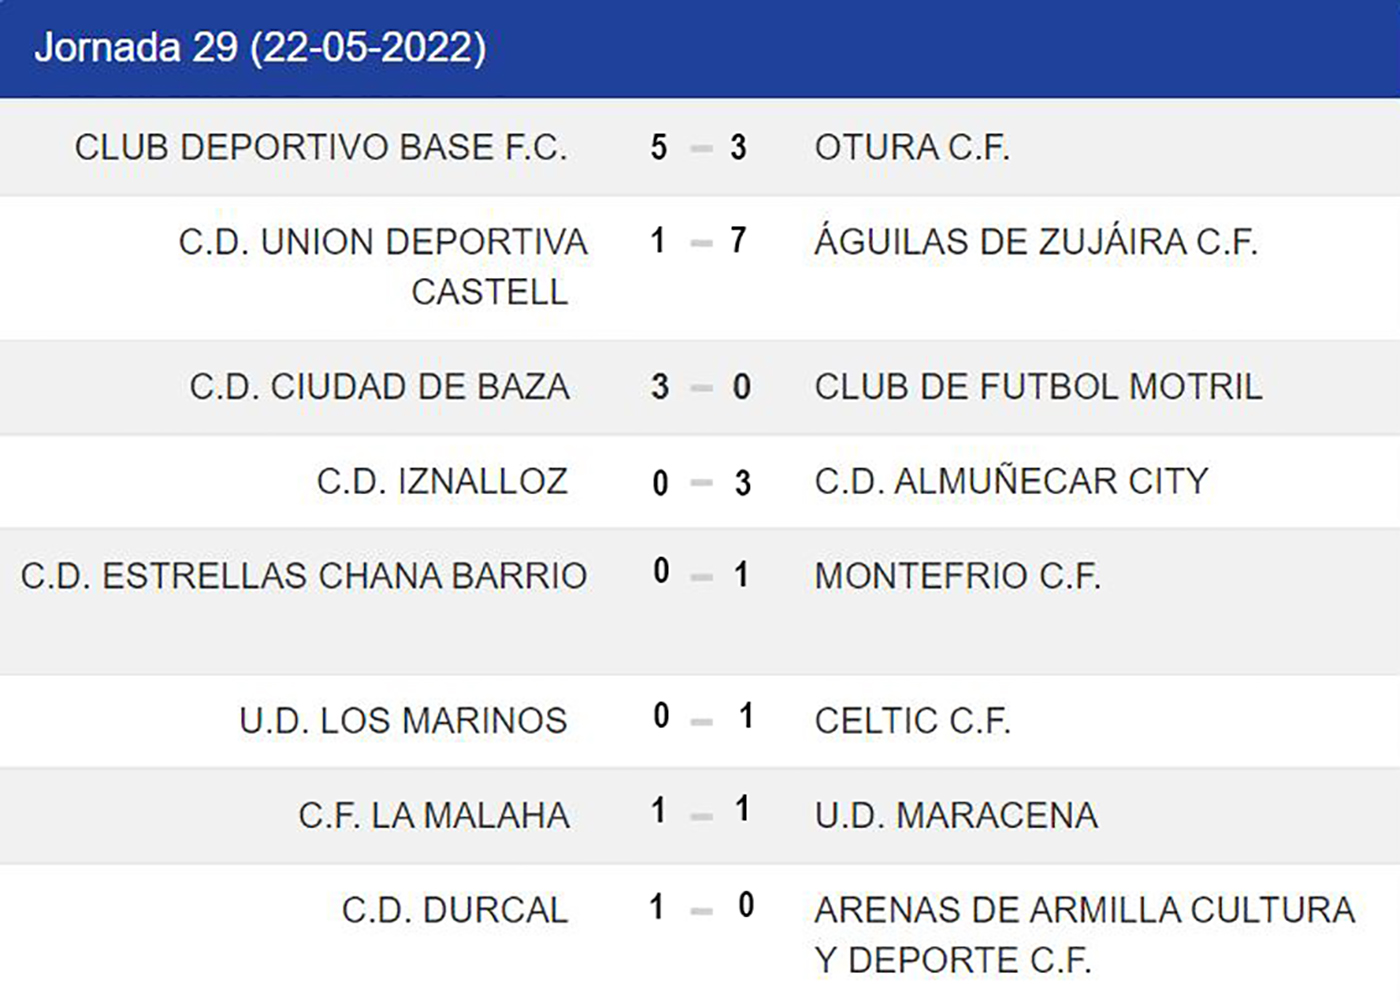Select OTURA C.F. team name
This screenshot has width=1400, height=1006.
(x=912, y=148)
